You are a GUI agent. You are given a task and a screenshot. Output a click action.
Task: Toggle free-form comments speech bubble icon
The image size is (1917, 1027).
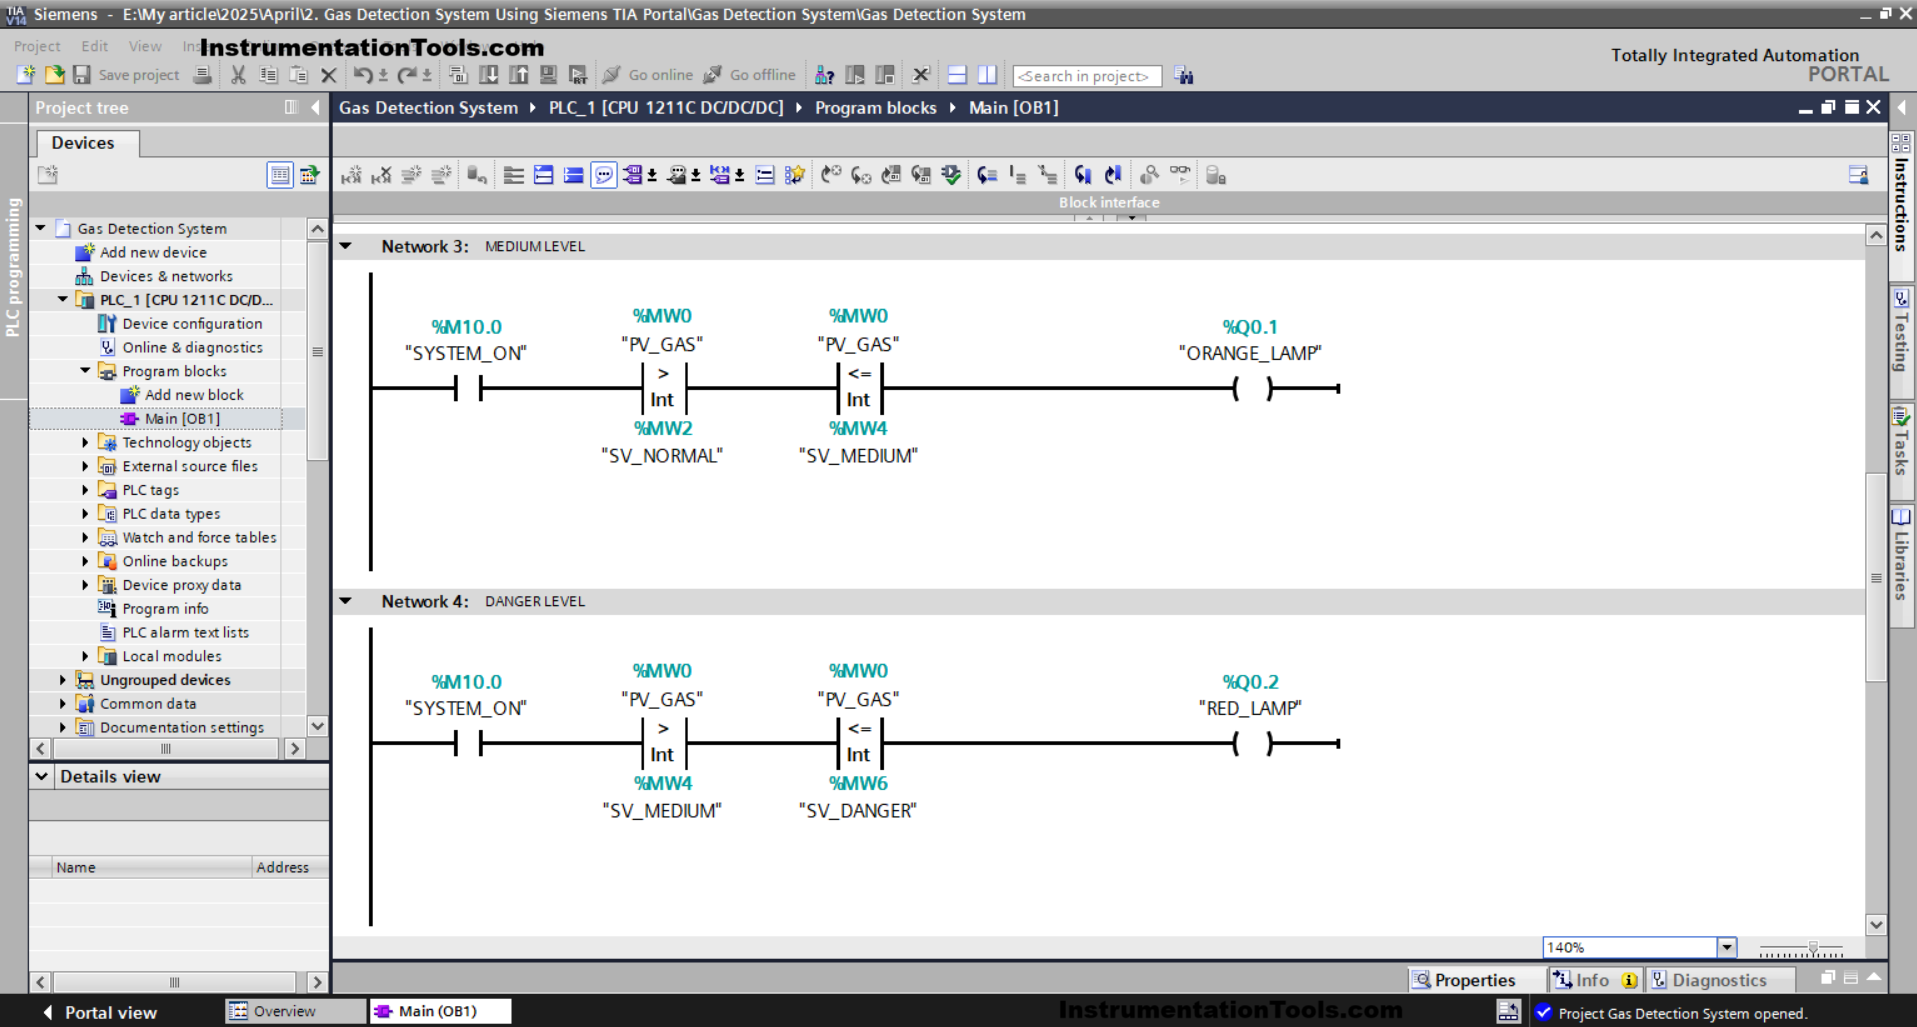603,176
